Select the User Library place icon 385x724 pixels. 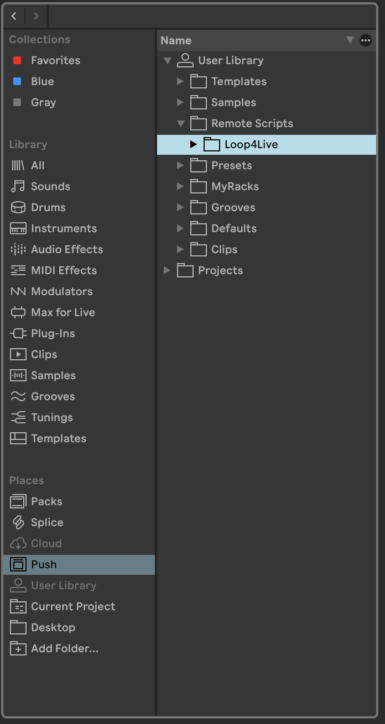(18, 585)
